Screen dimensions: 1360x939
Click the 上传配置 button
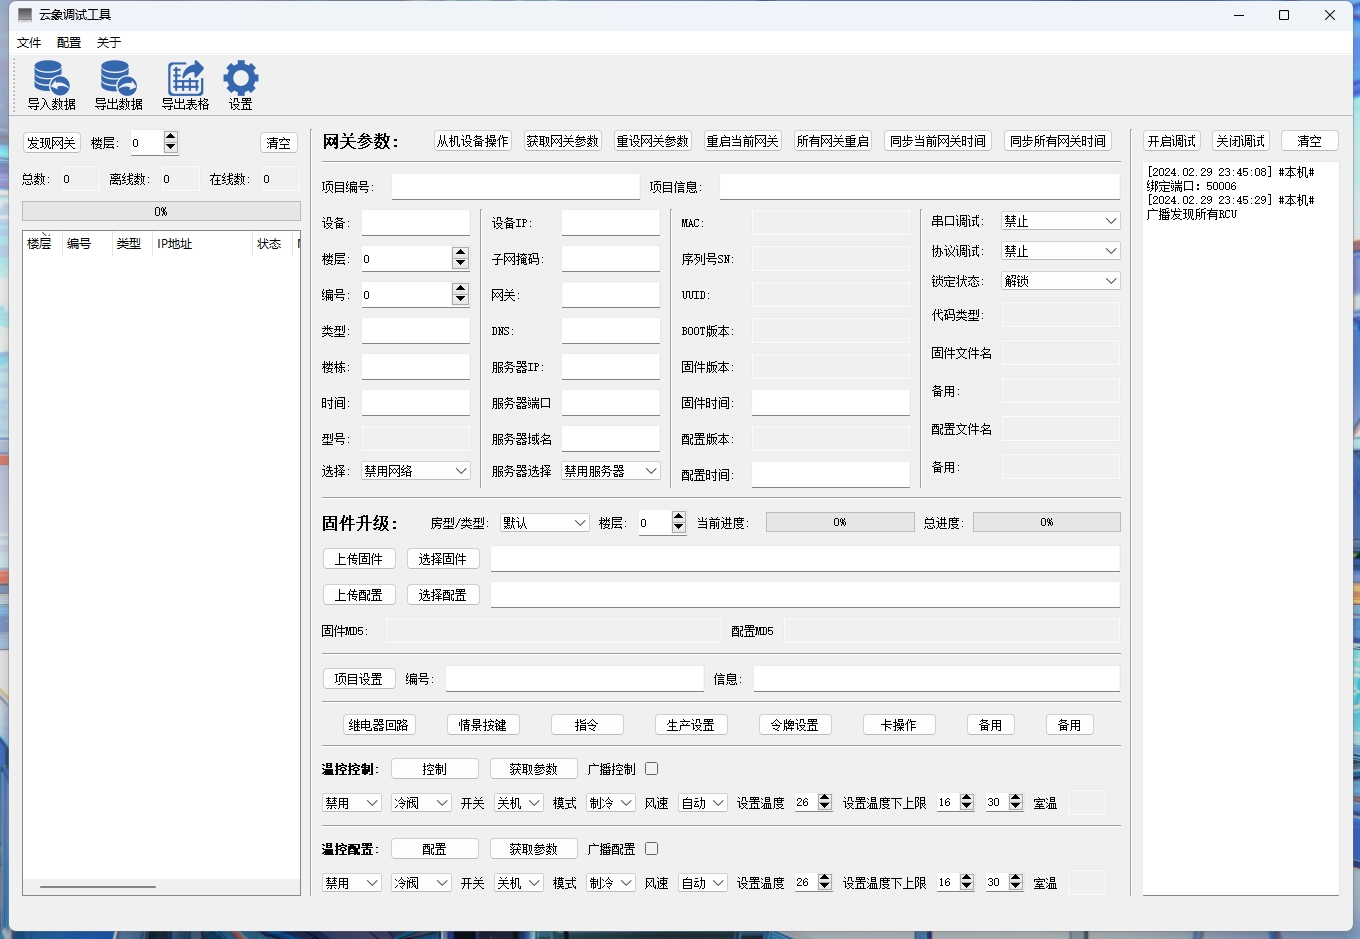[359, 595]
